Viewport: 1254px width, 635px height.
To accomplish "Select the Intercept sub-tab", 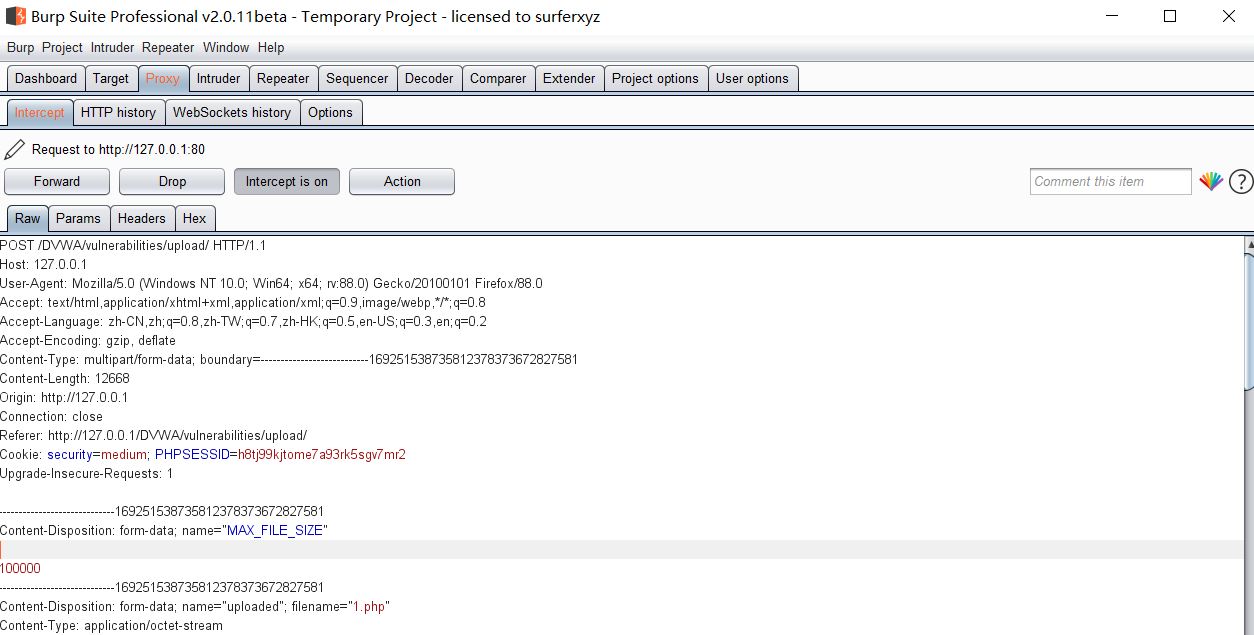I will [40, 112].
